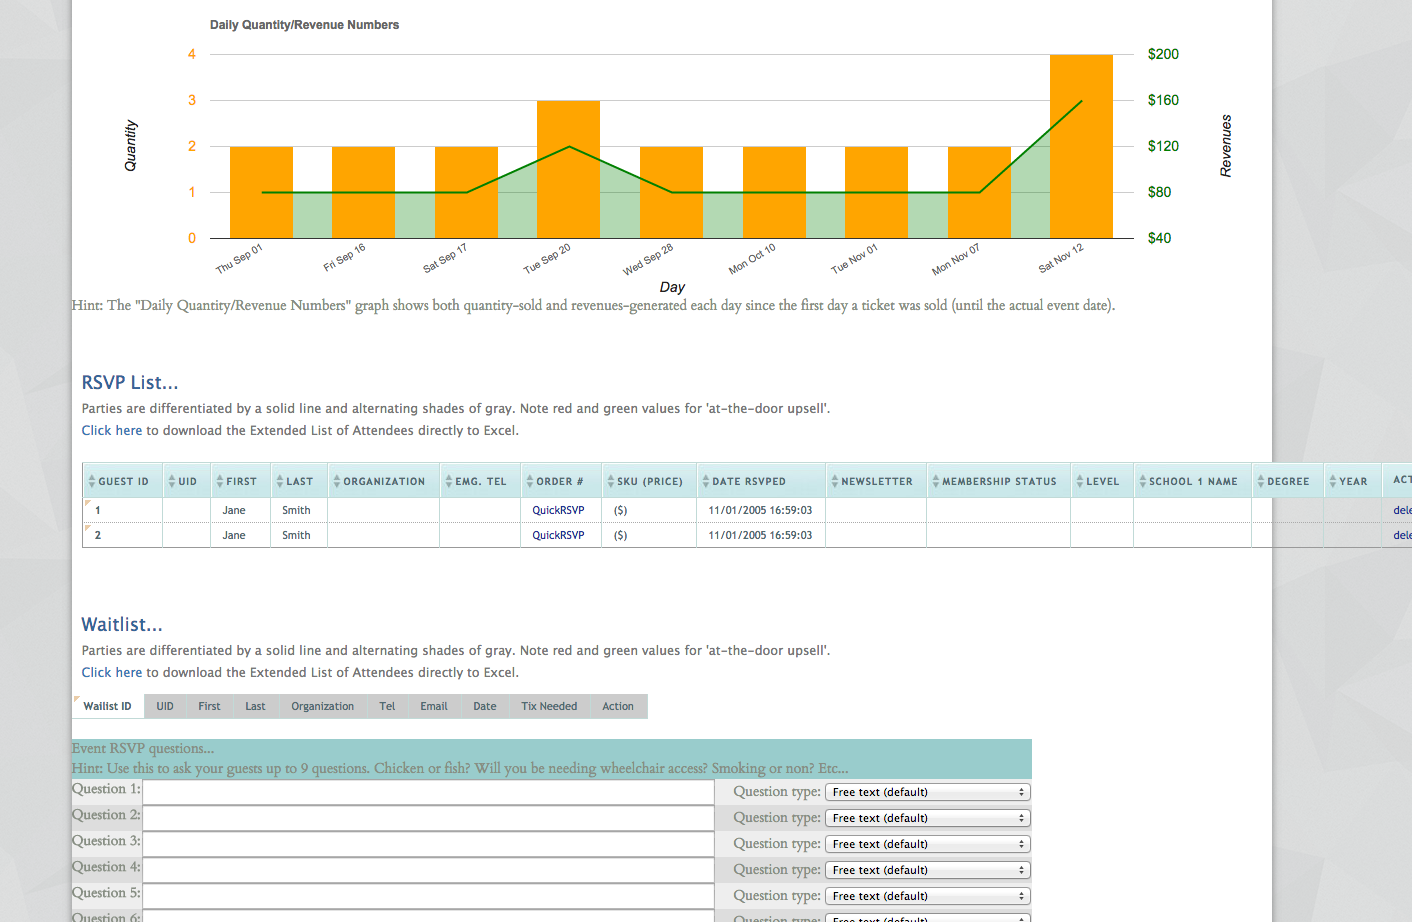Screen dimensions: 1412x922
Task: Open Question 5 type dropdown
Action: tap(927, 896)
